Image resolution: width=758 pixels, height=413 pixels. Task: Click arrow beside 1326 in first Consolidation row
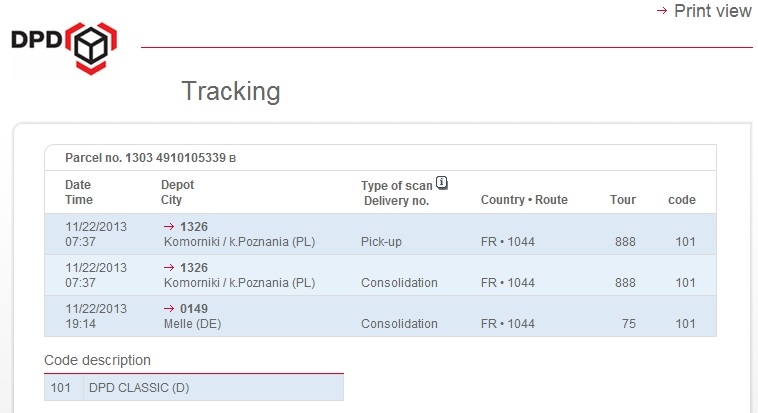[169, 267]
